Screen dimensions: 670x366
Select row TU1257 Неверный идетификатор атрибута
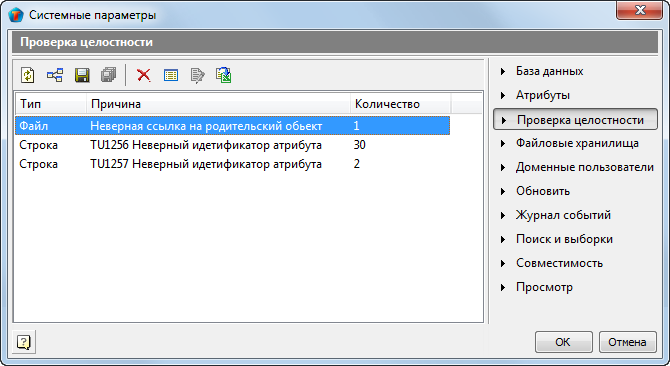point(232,164)
